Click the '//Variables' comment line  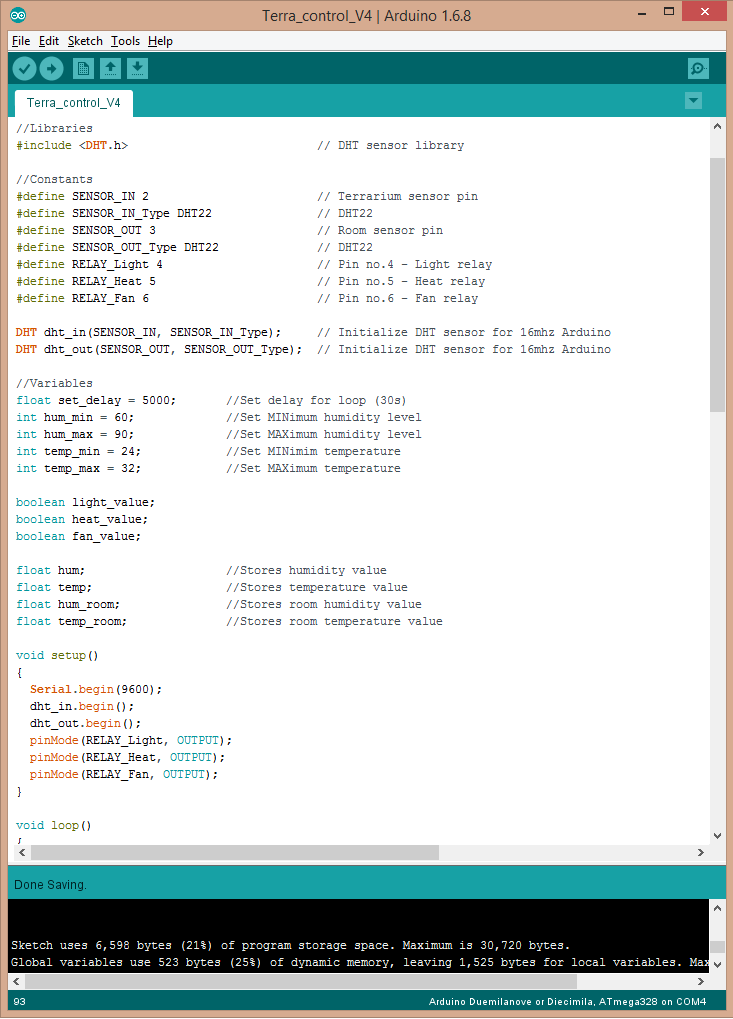click(x=55, y=383)
